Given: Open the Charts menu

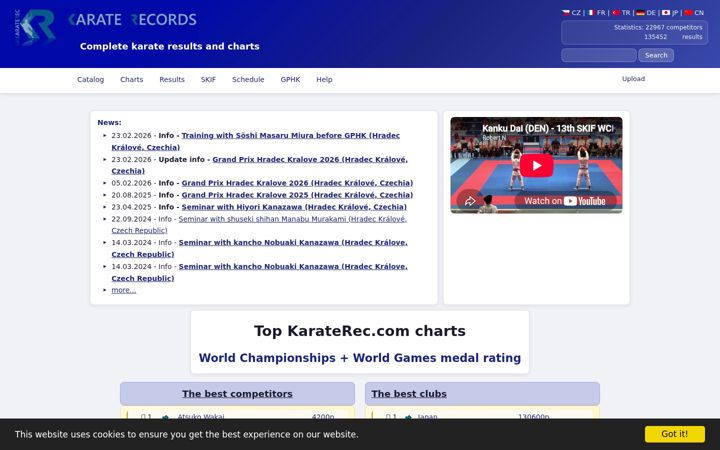Looking at the screenshot, I should click(132, 79).
